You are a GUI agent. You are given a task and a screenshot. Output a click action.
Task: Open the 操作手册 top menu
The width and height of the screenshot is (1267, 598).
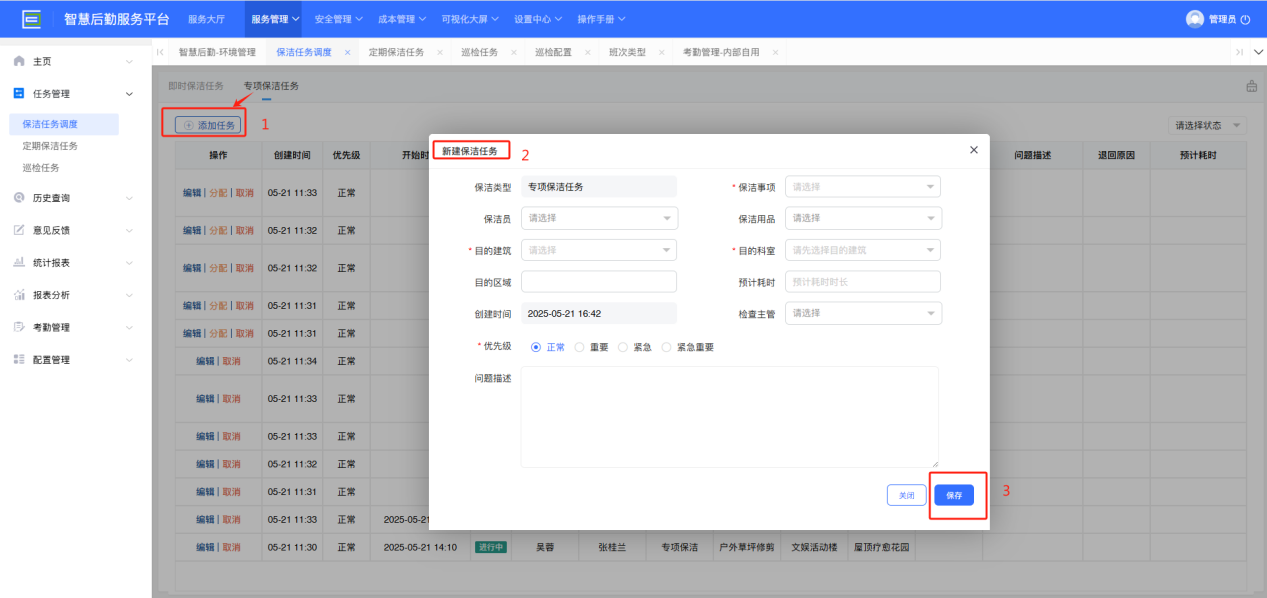[x=601, y=19]
